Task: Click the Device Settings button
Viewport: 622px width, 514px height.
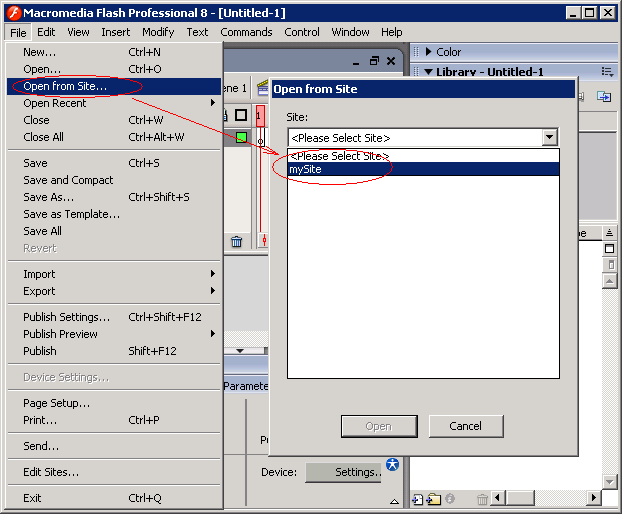Action: pos(343,472)
